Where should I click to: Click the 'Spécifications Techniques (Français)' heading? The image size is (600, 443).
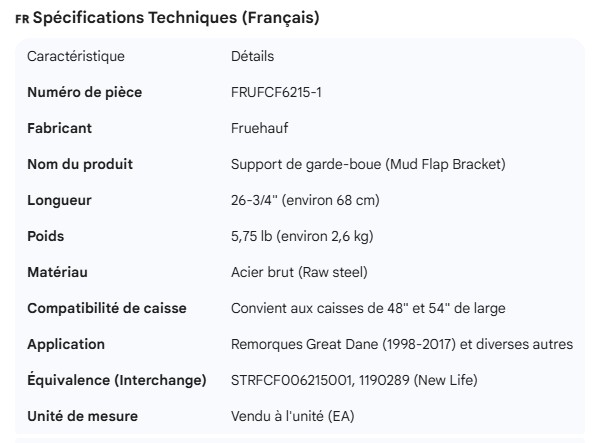point(176,19)
